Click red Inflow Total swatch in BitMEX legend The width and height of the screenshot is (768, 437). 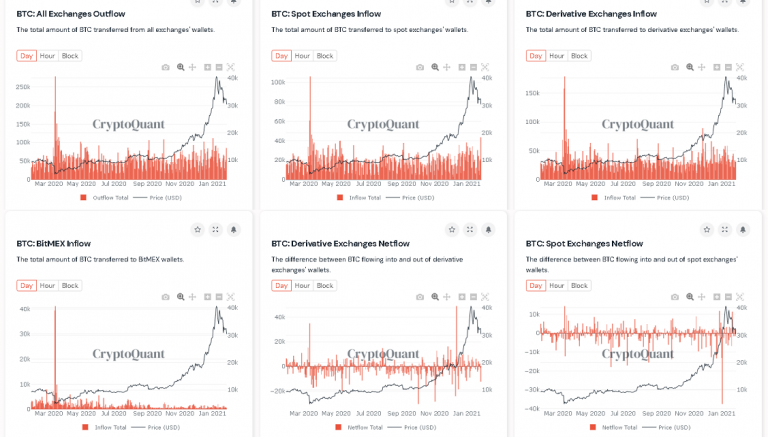click(x=84, y=427)
